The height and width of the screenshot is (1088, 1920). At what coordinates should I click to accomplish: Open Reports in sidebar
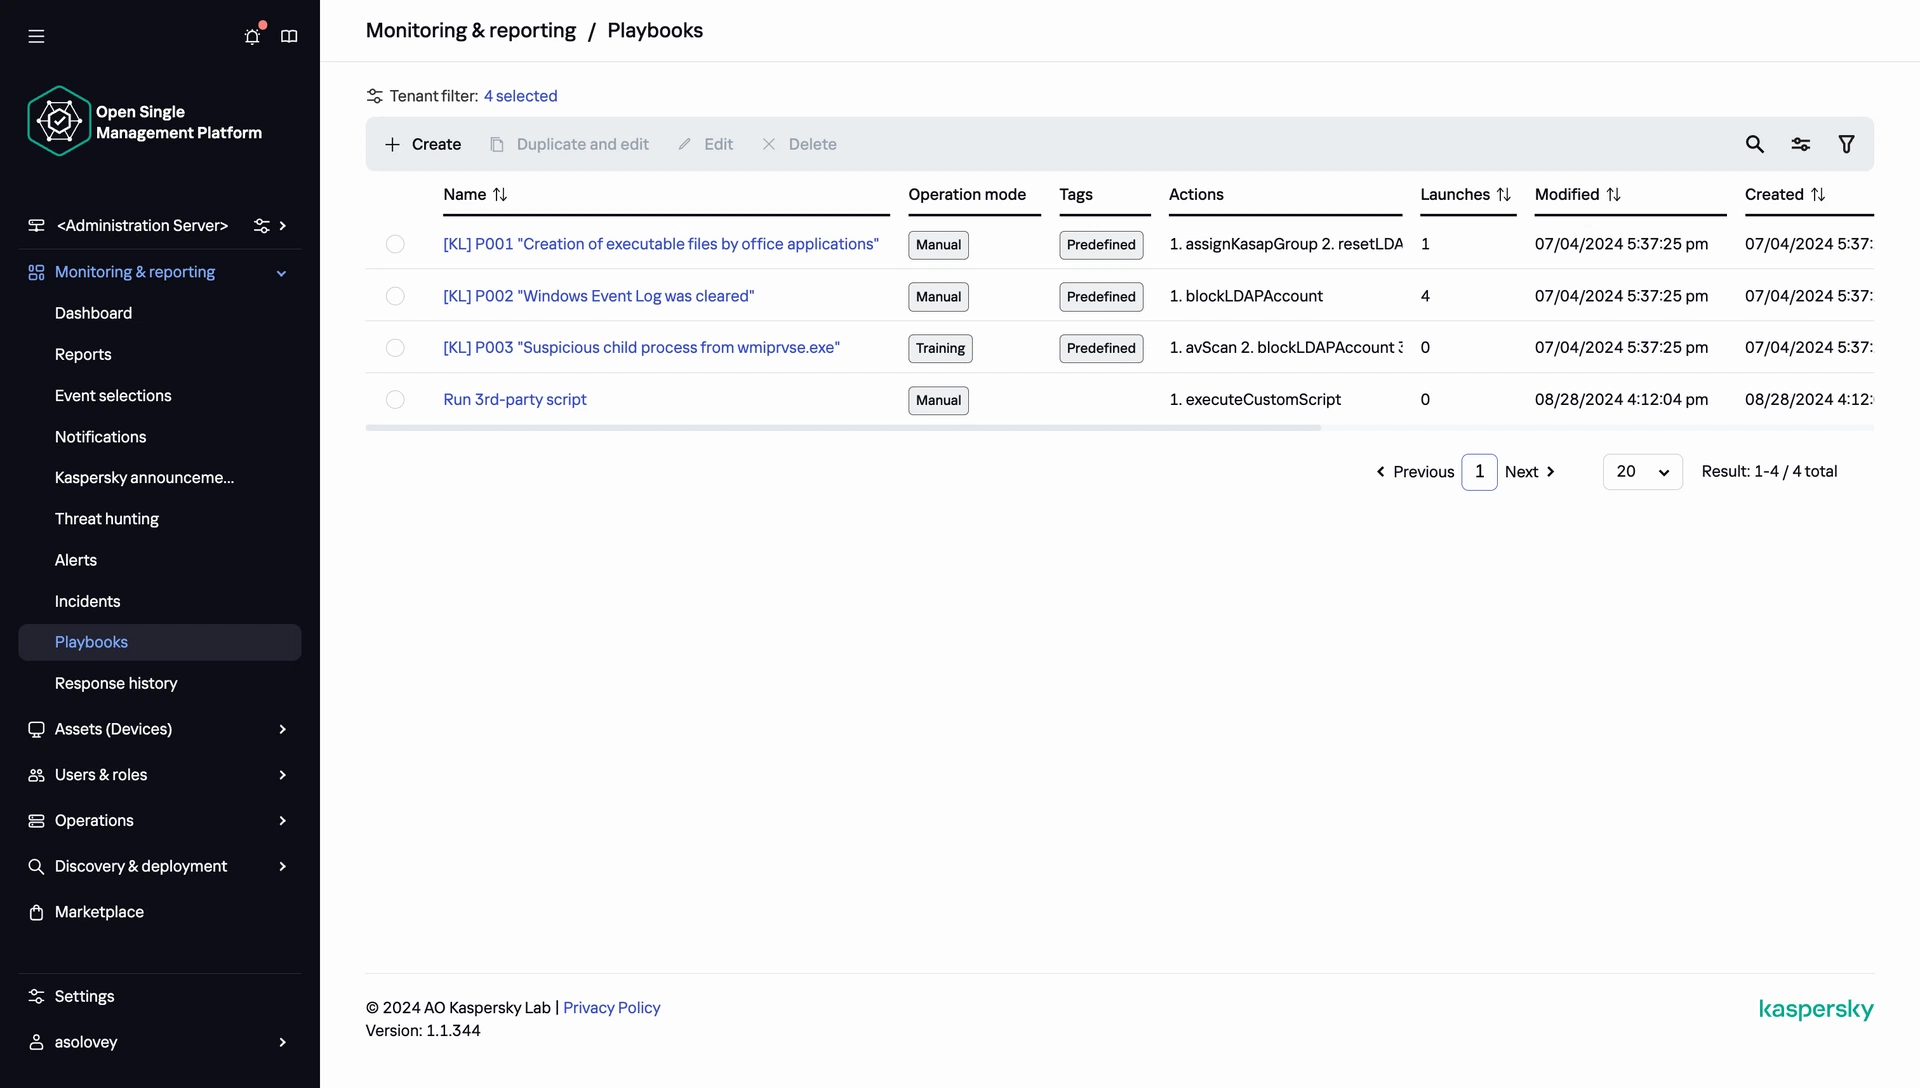(x=83, y=354)
